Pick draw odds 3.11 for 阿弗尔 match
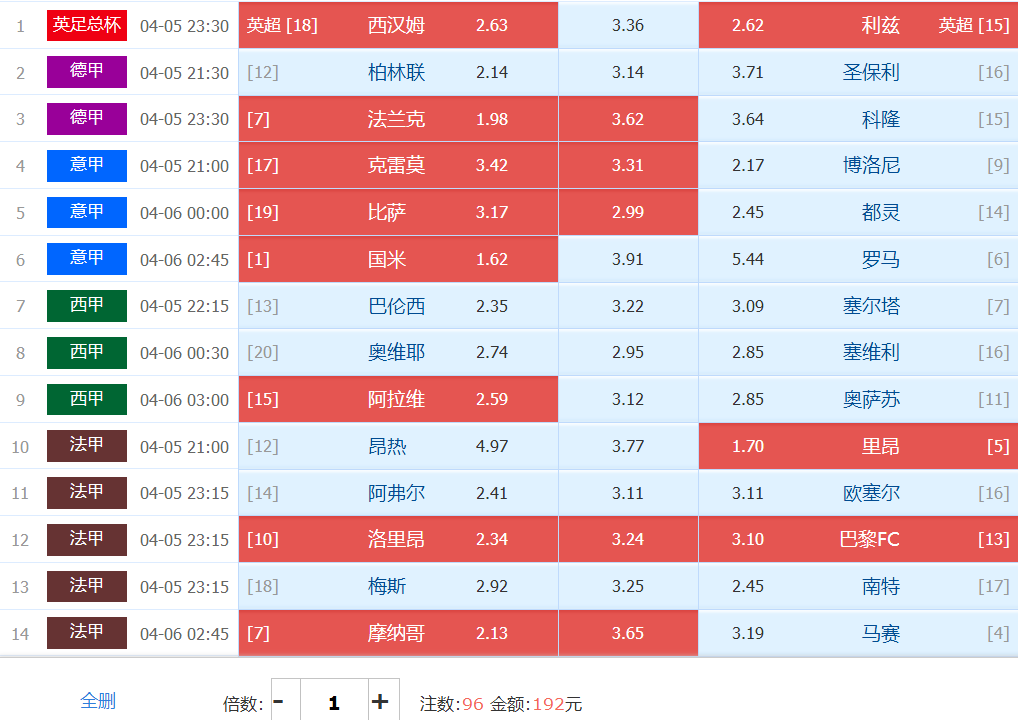 (x=628, y=493)
